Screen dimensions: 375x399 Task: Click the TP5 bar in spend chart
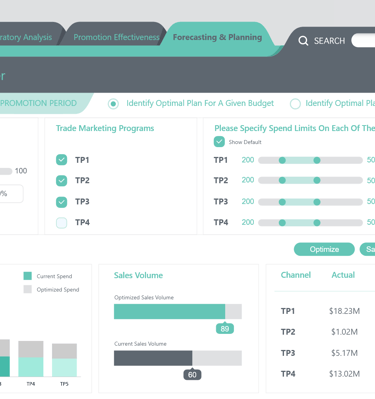point(64,360)
